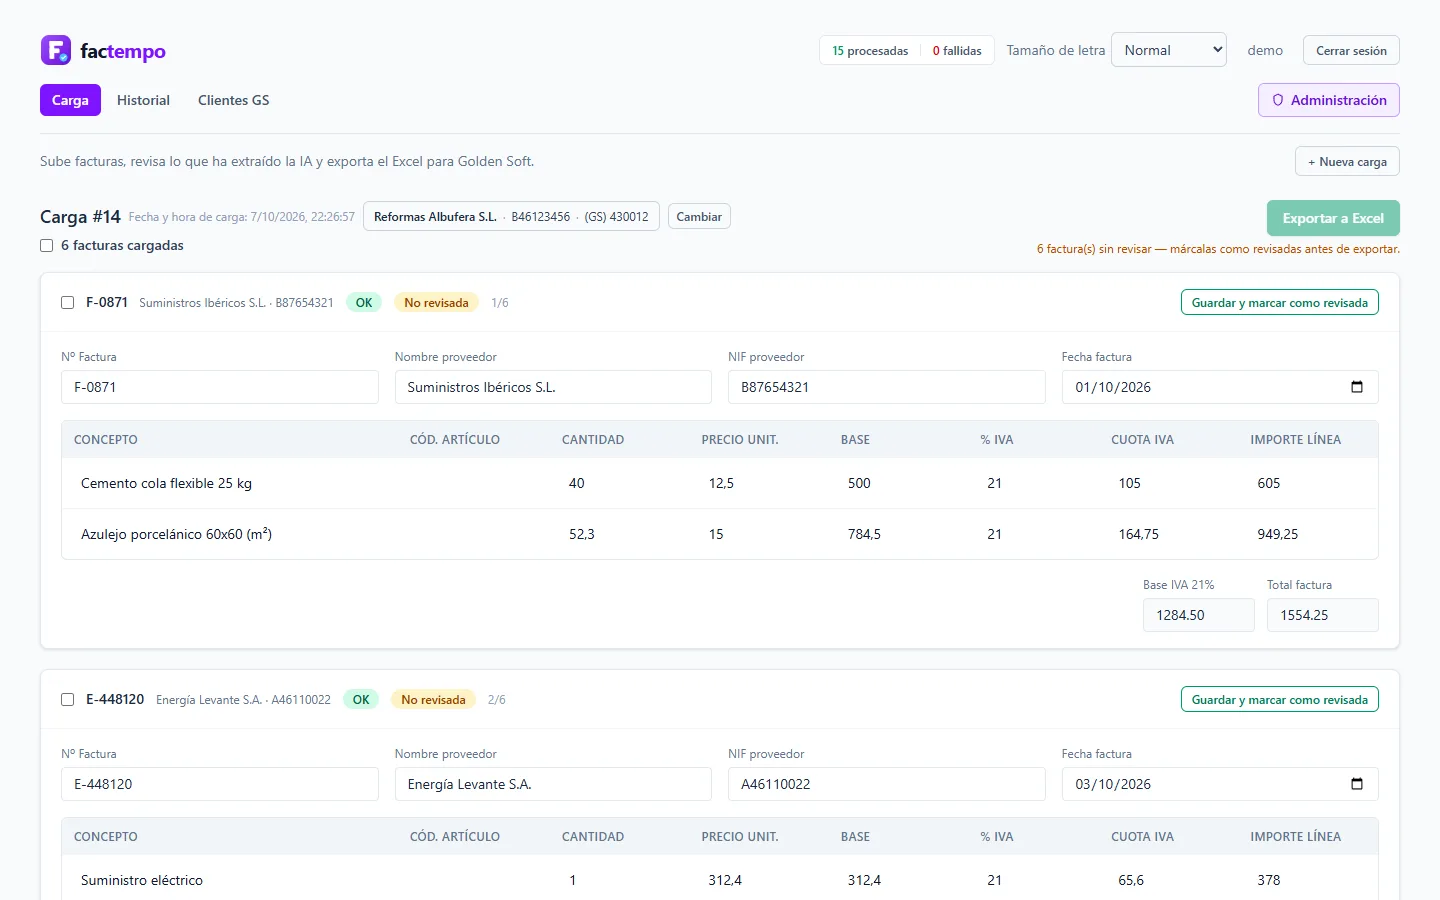Screen dimensions: 1440x900
Task: Click the OK status badge on E-448120
Action: pos(361,700)
